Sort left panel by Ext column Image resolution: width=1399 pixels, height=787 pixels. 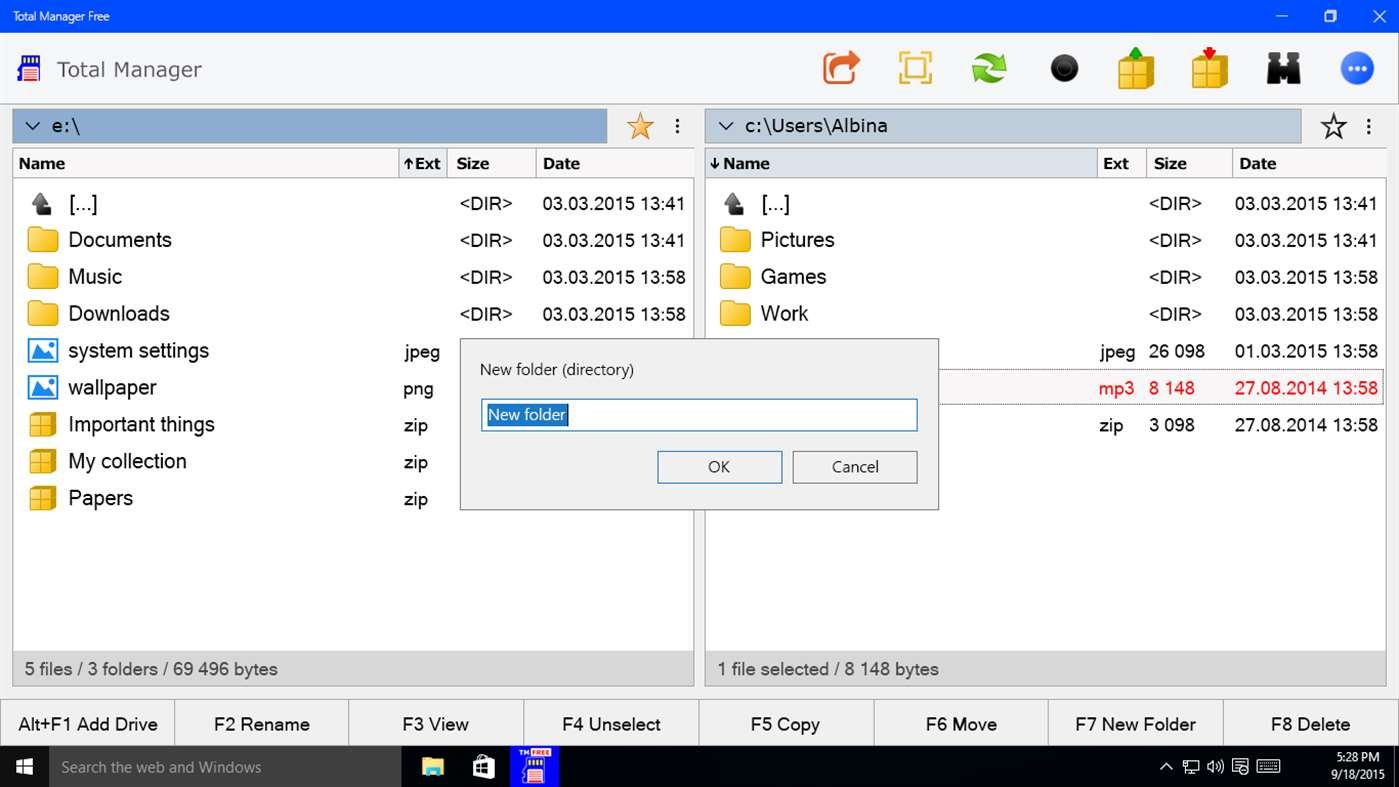(x=423, y=164)
